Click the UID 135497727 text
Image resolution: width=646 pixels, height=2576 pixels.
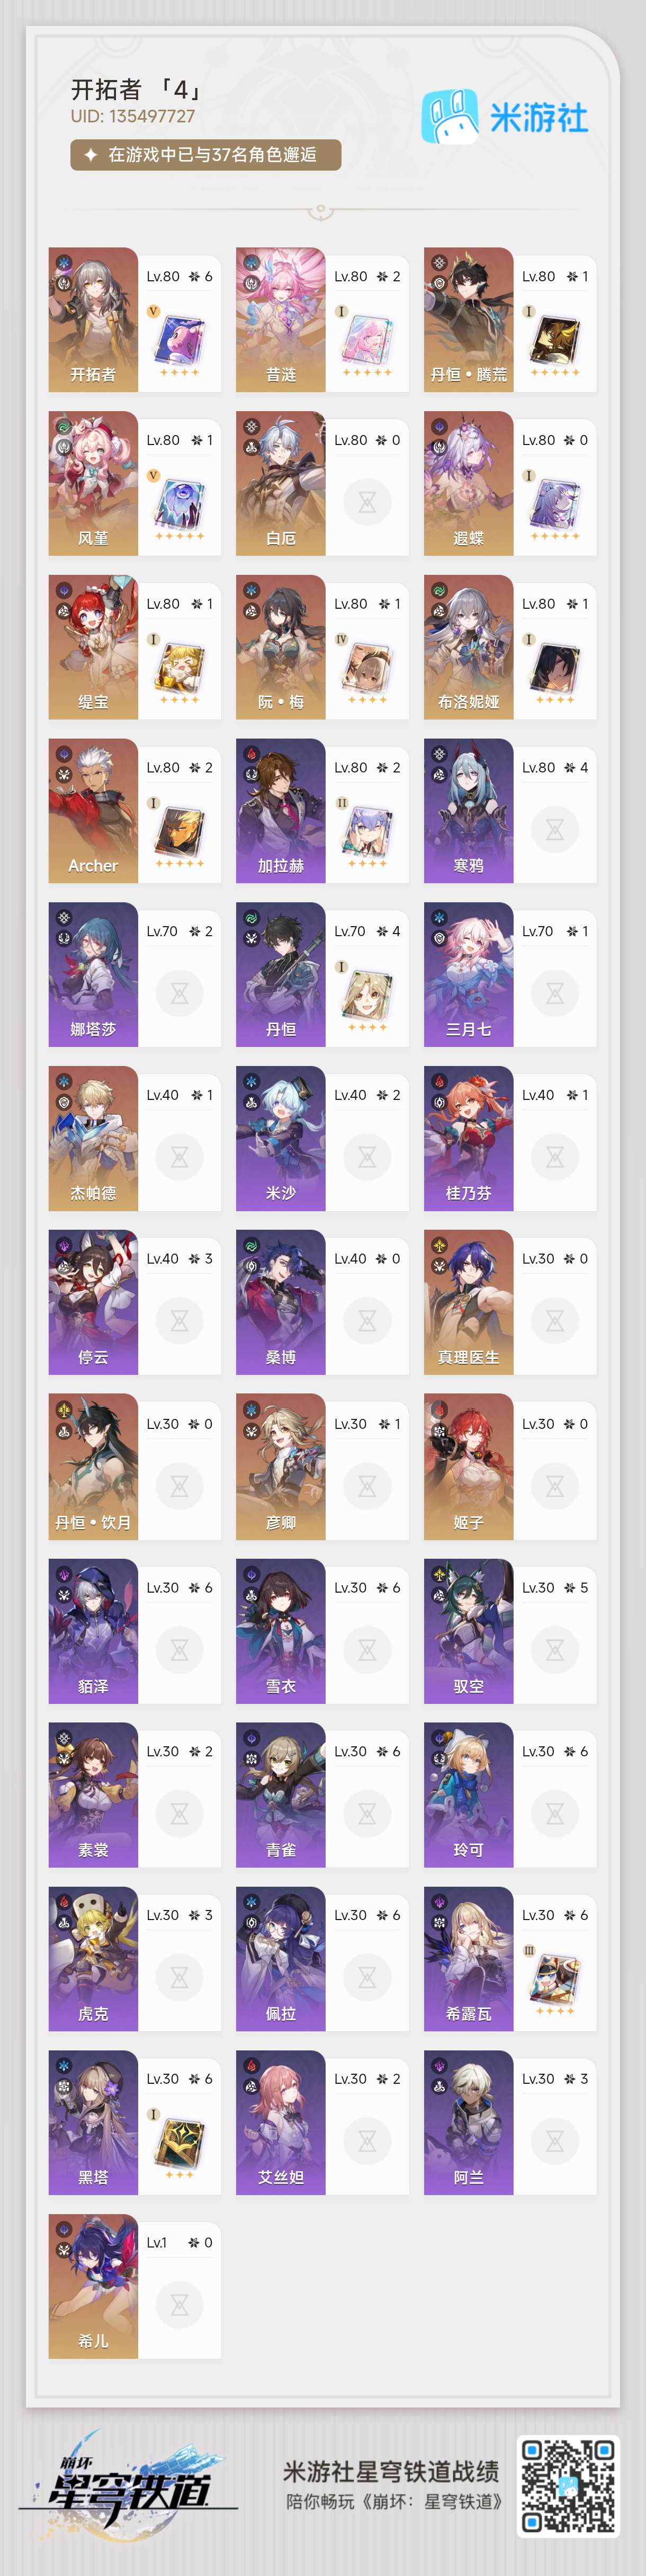pyautogui.click(x=133, y=116)
